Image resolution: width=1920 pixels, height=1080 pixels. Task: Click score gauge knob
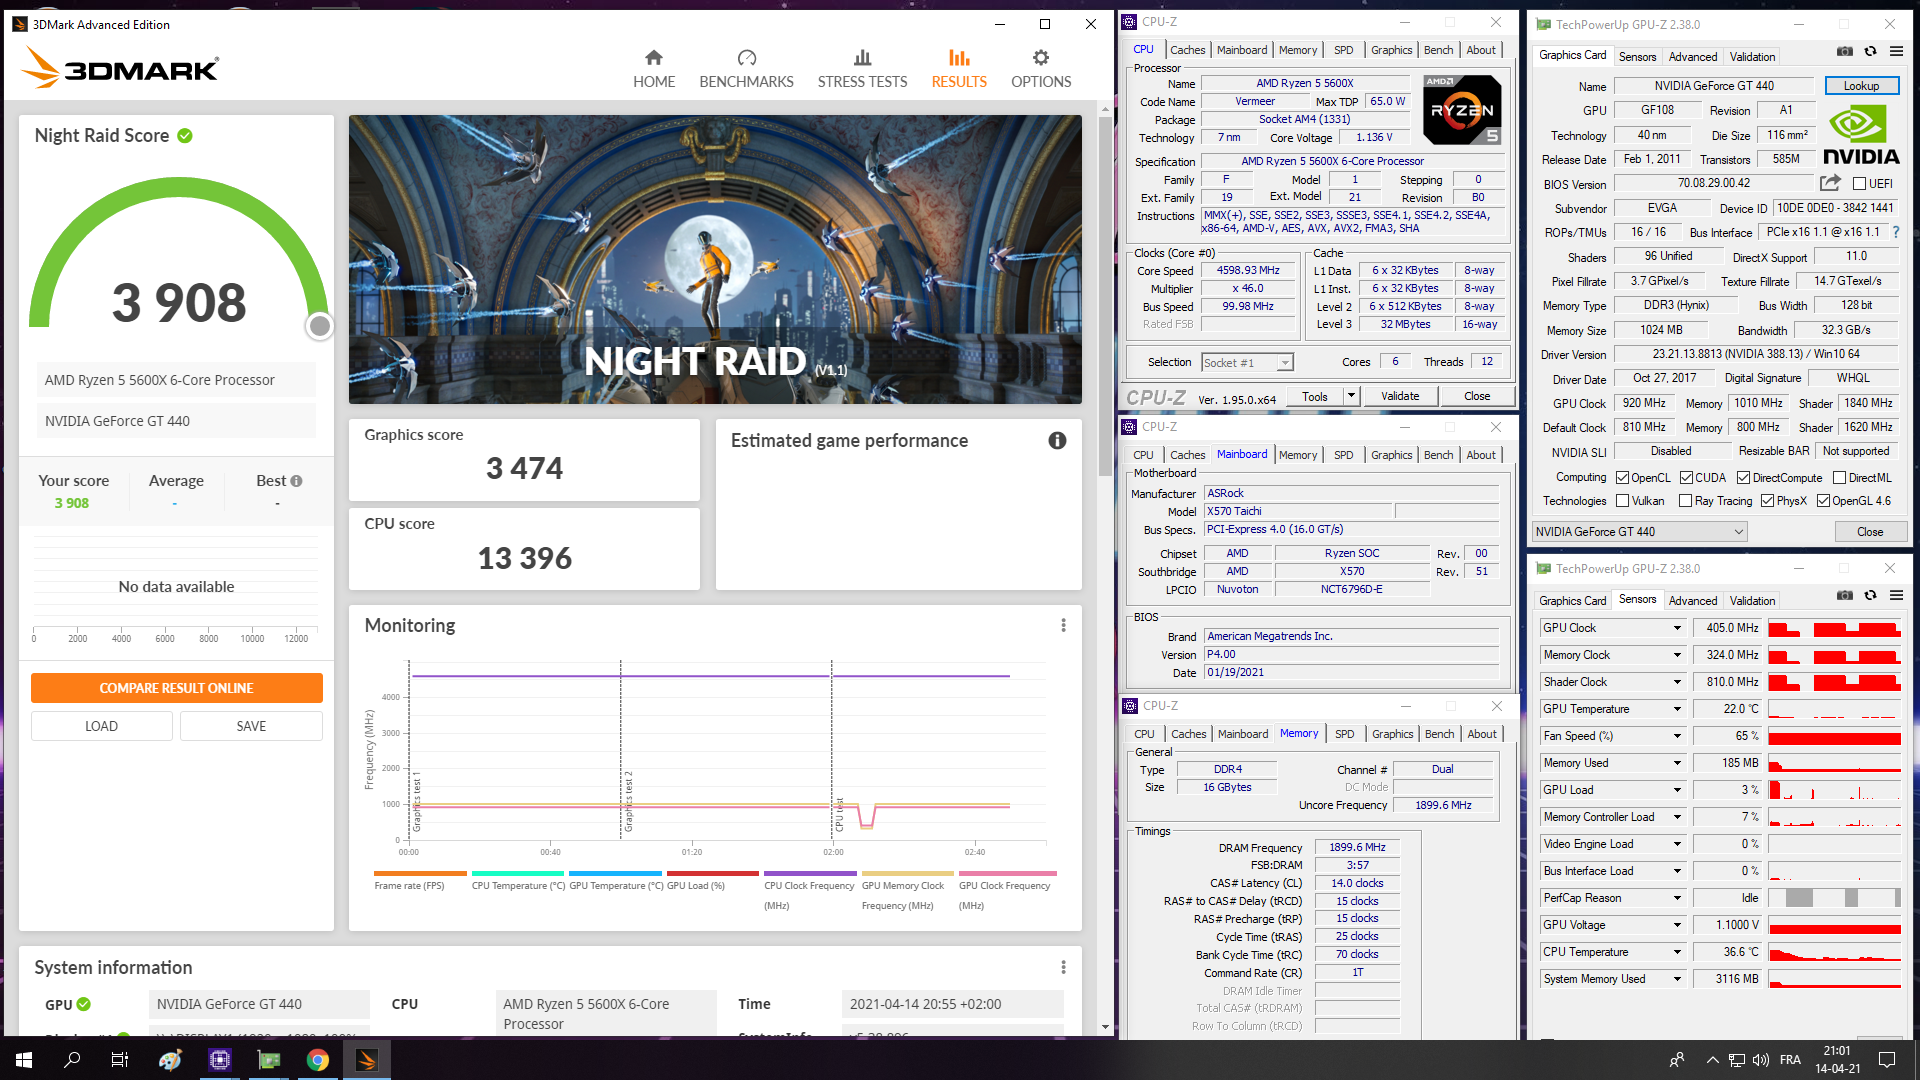[320, 326]
